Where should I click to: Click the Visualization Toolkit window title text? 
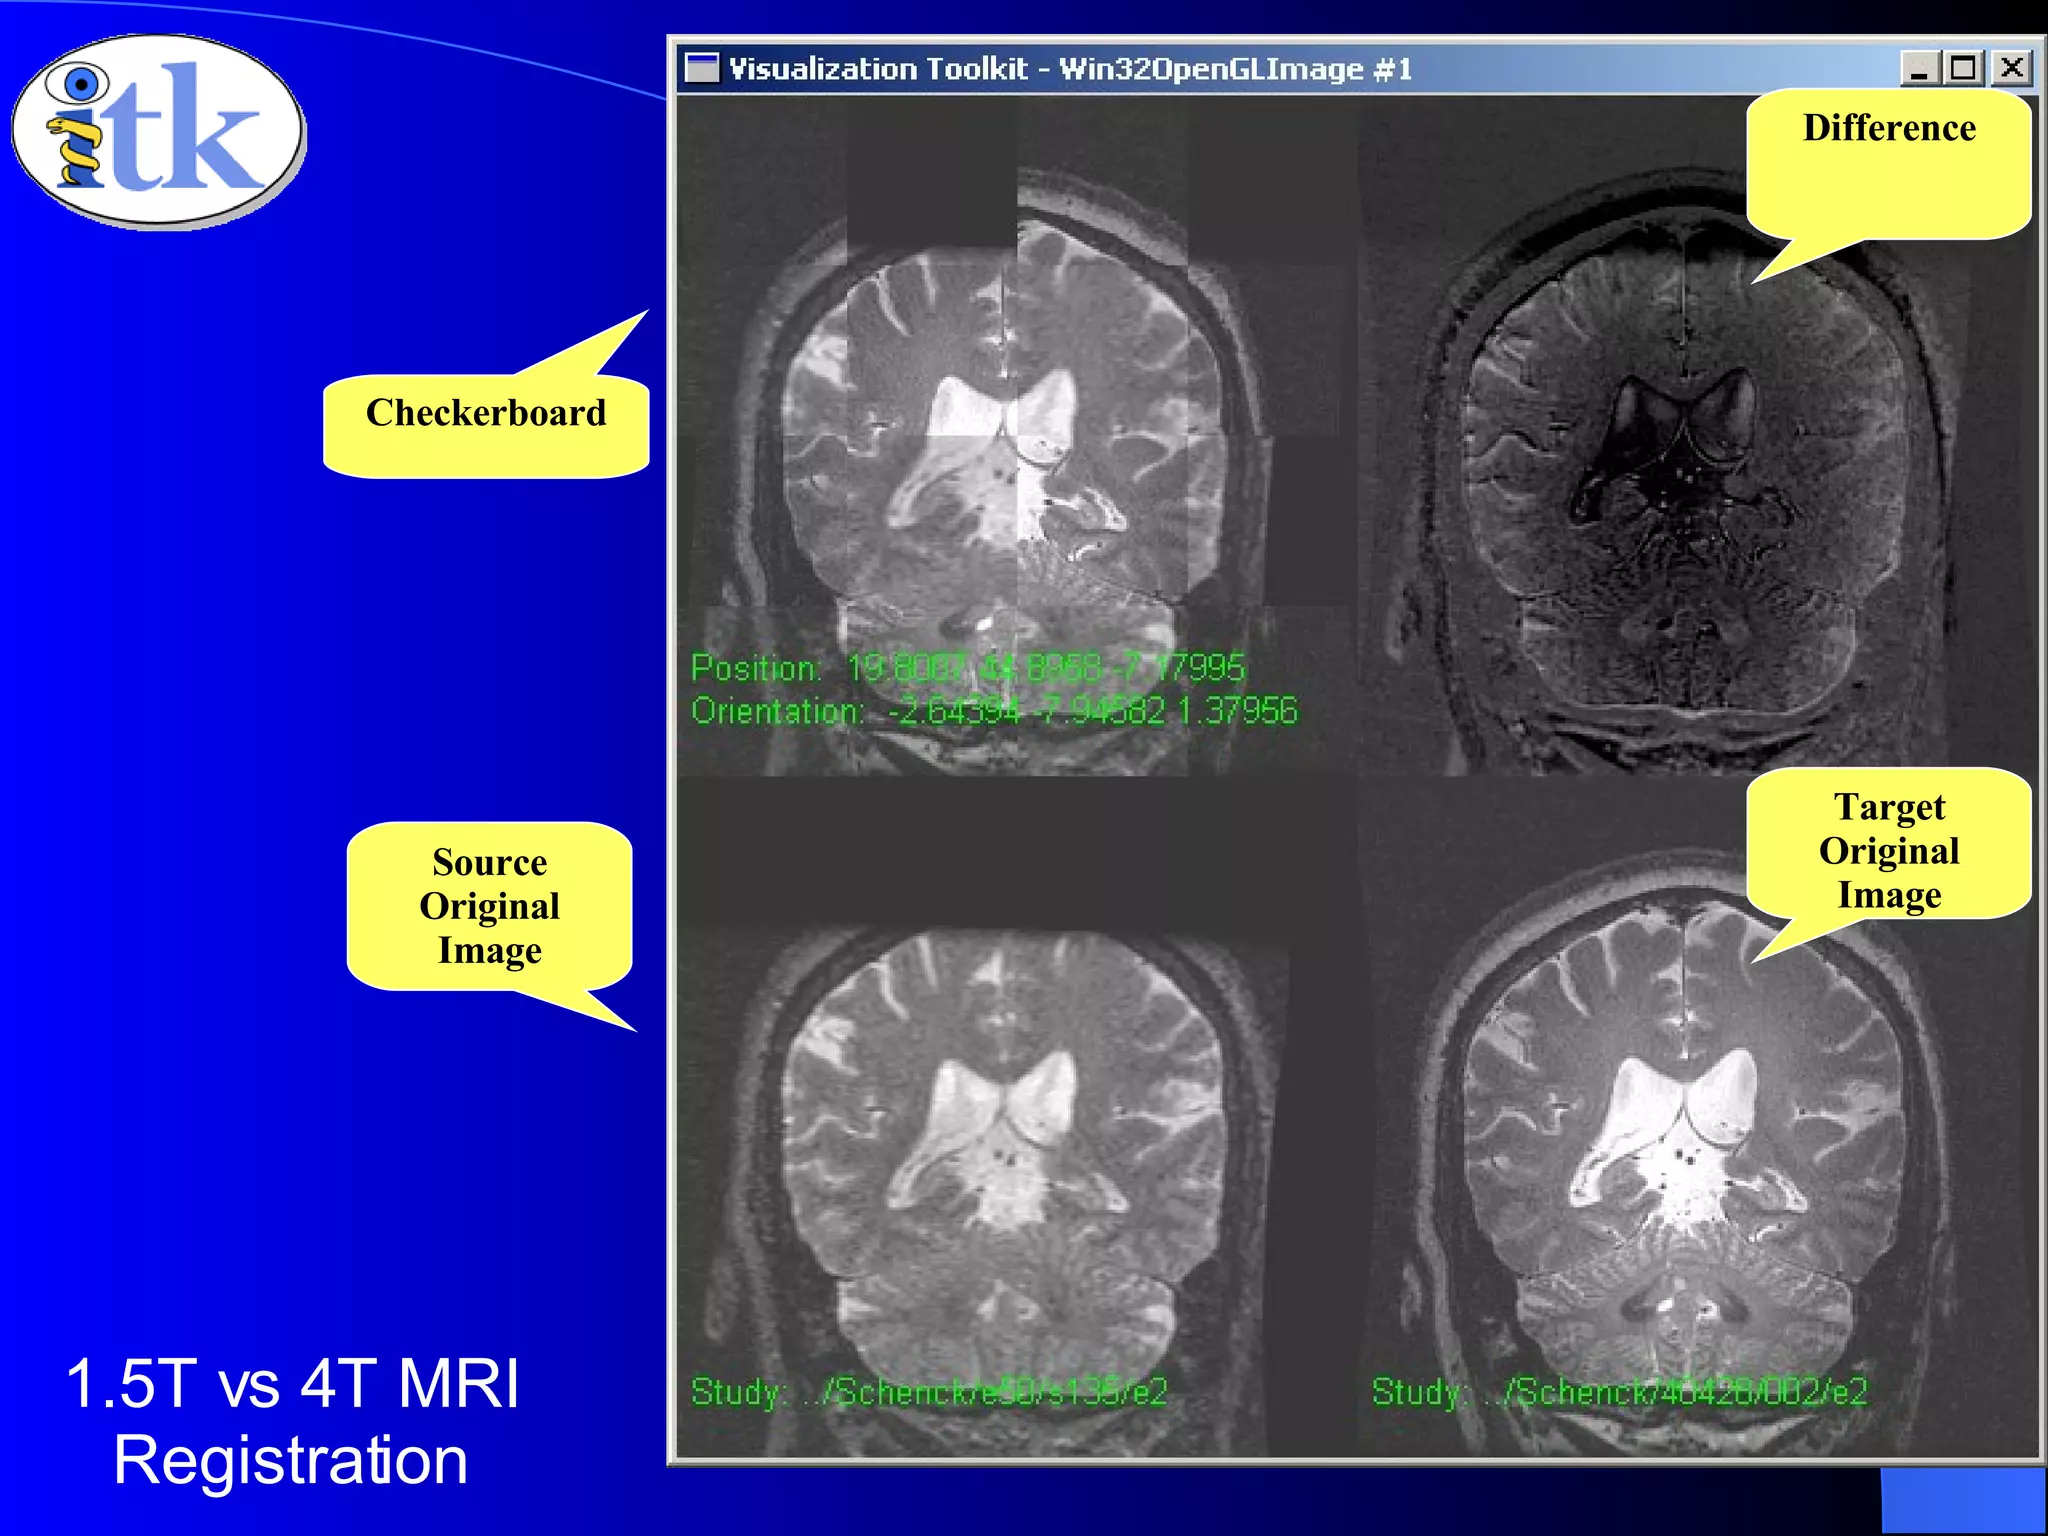[1070, 69]
